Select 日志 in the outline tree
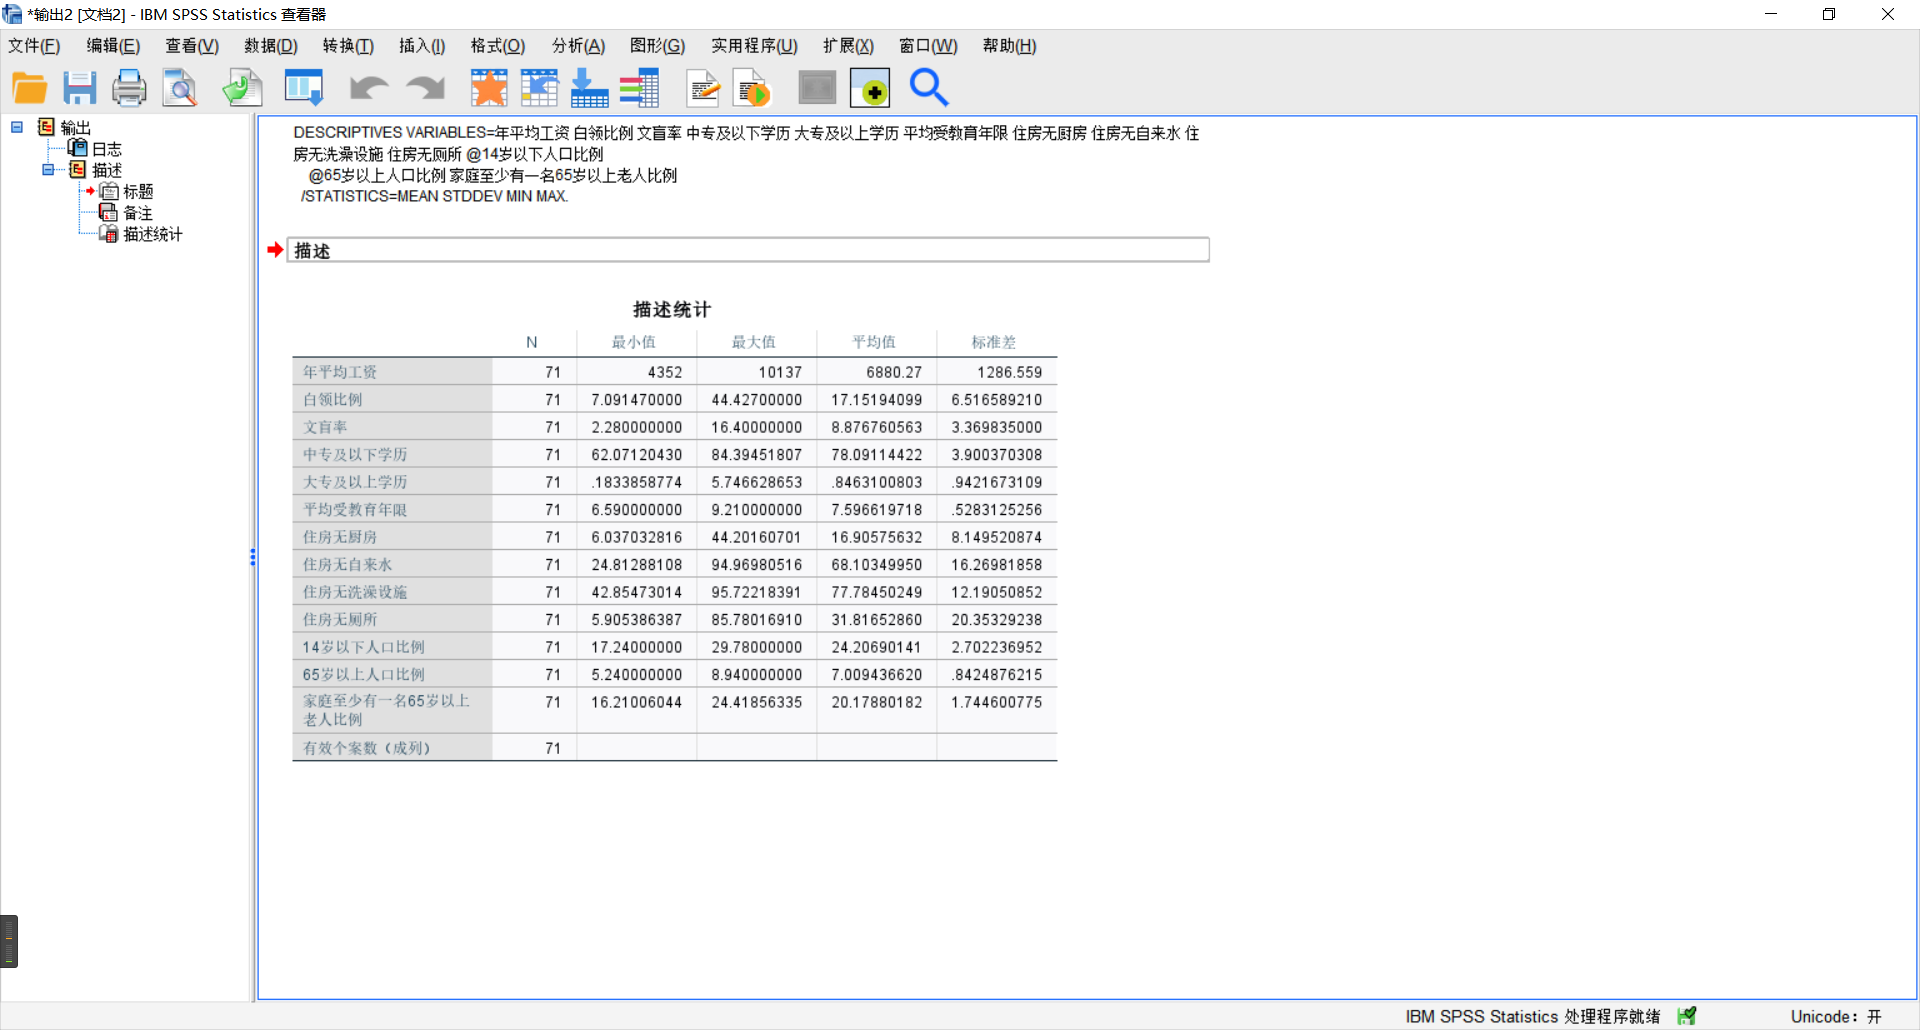The width and height of the screenshot is (1920, 1030). [x=106, y=149]
